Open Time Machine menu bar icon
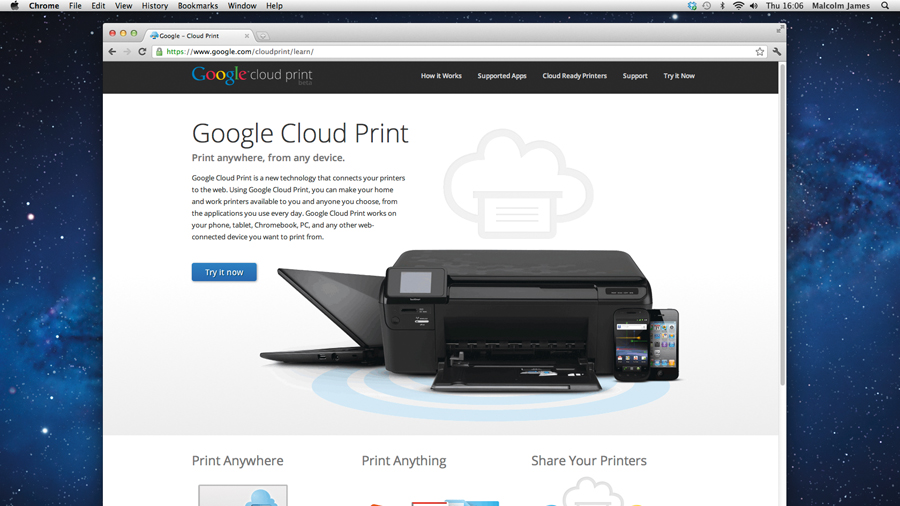Viewport: 900px width, 506px height. [x=707, y=6]
